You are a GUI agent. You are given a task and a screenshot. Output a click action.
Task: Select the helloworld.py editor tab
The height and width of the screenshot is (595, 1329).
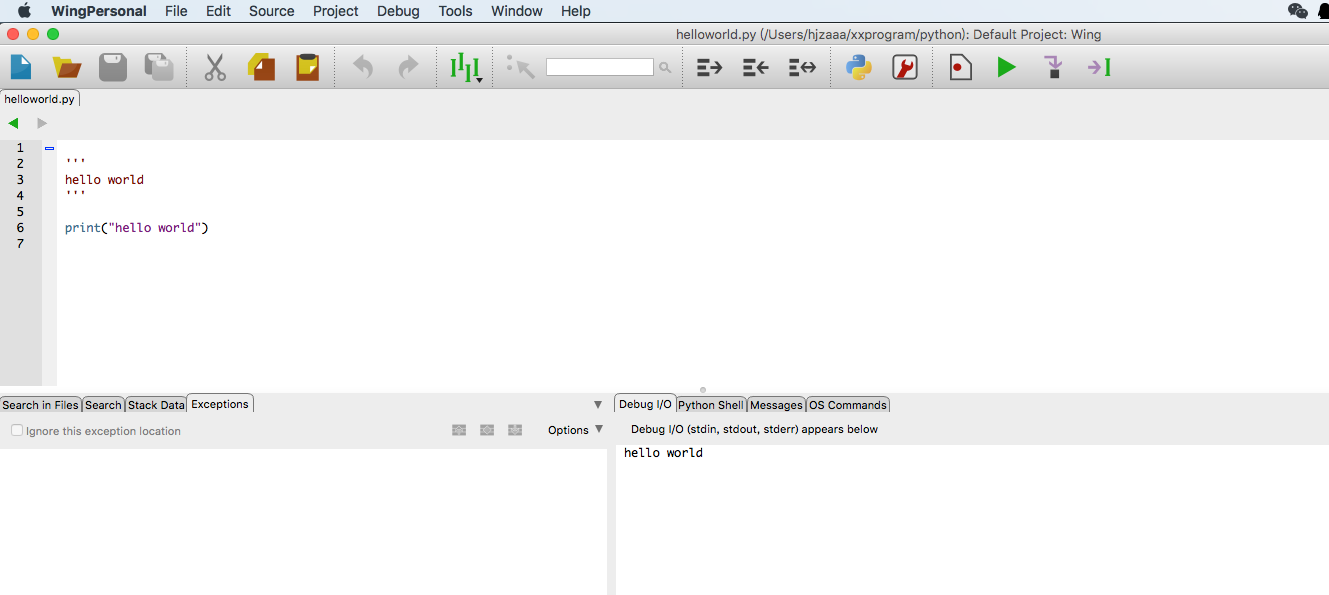[40, 99]
